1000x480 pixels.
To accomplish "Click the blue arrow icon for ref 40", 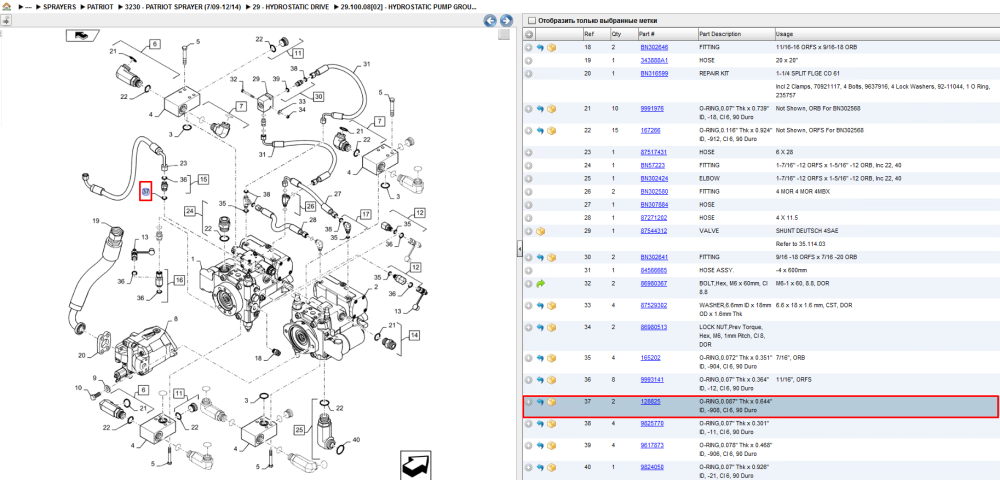I will (x=540, y=467).
